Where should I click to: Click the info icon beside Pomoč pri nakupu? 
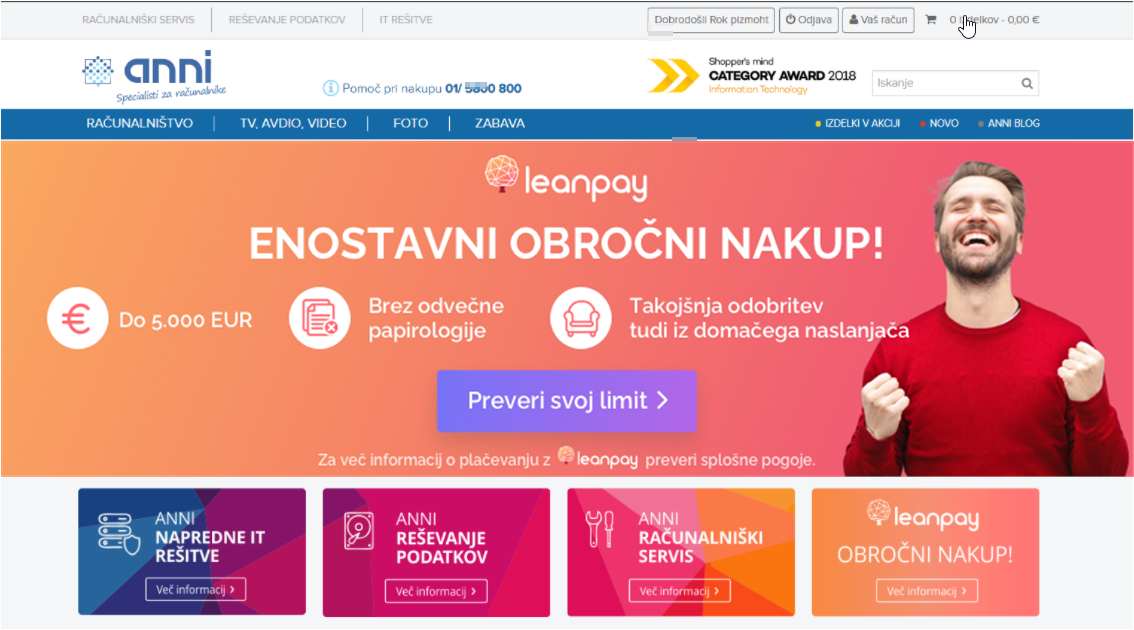[331, 88]
